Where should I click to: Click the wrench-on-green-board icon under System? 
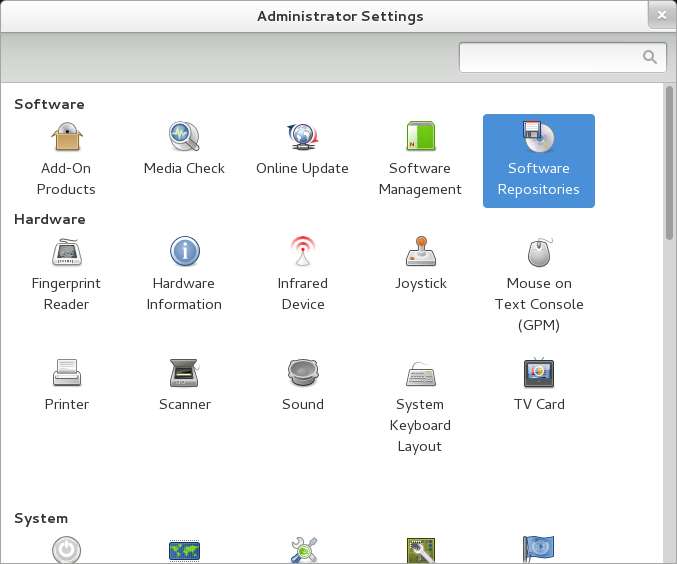pyautogui.click(x=421, y=550)
